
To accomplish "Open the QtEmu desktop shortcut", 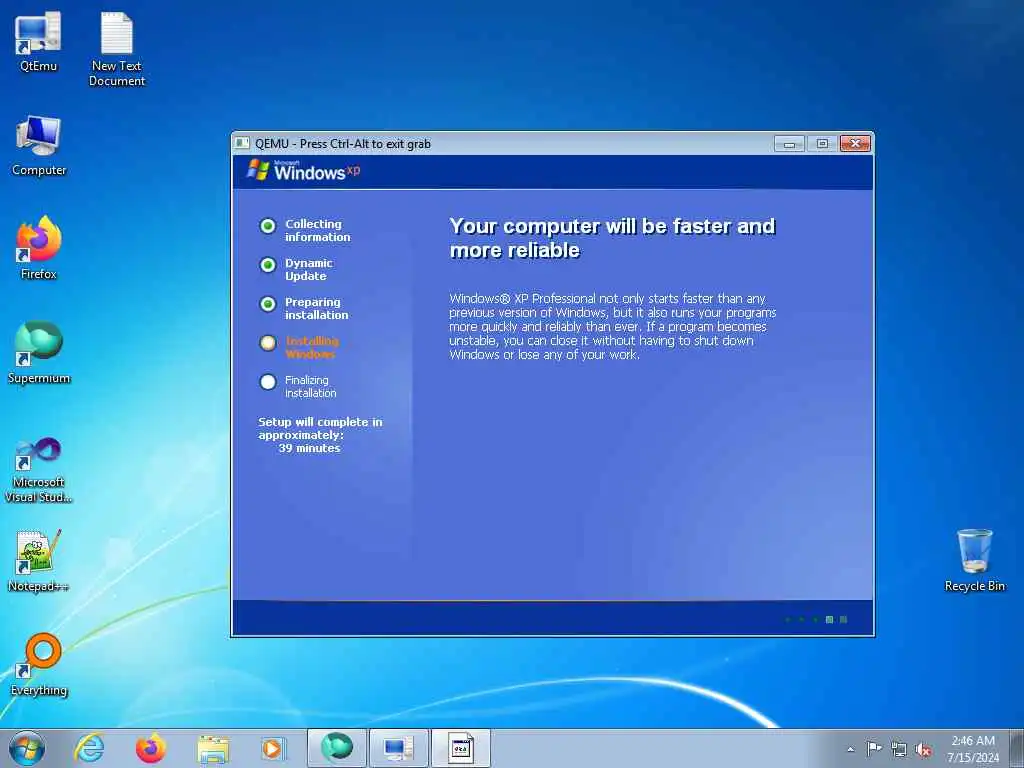I will tap(38, 40).
